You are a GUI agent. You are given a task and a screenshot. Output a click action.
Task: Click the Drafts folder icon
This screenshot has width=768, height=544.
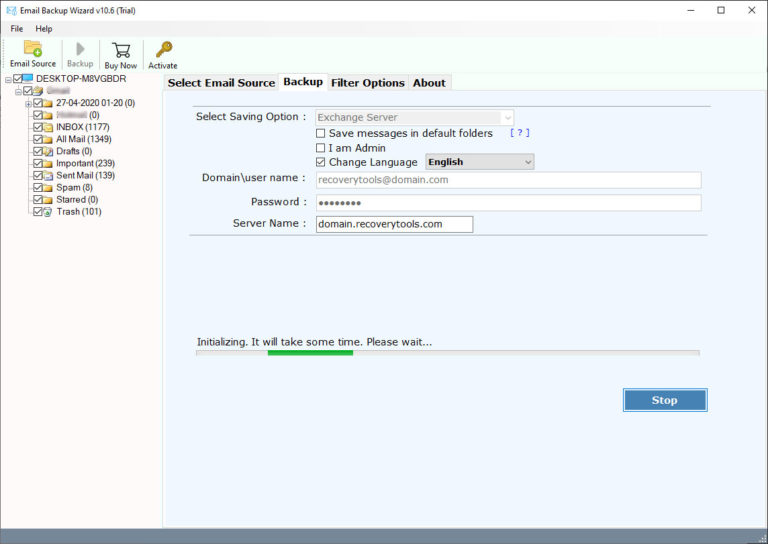coord(48,152)
